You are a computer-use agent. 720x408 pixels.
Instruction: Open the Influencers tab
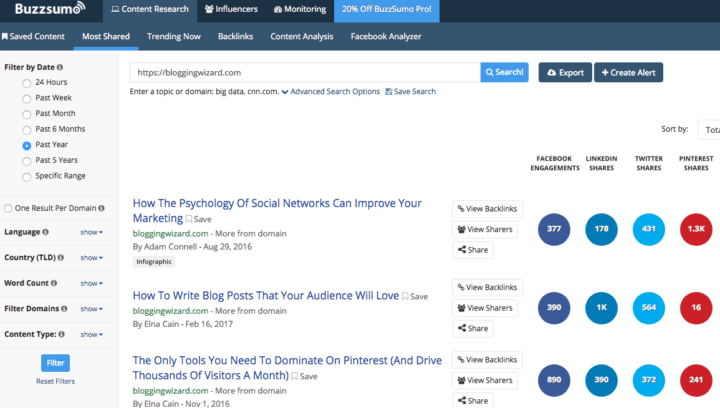click(x=231, y=9)
